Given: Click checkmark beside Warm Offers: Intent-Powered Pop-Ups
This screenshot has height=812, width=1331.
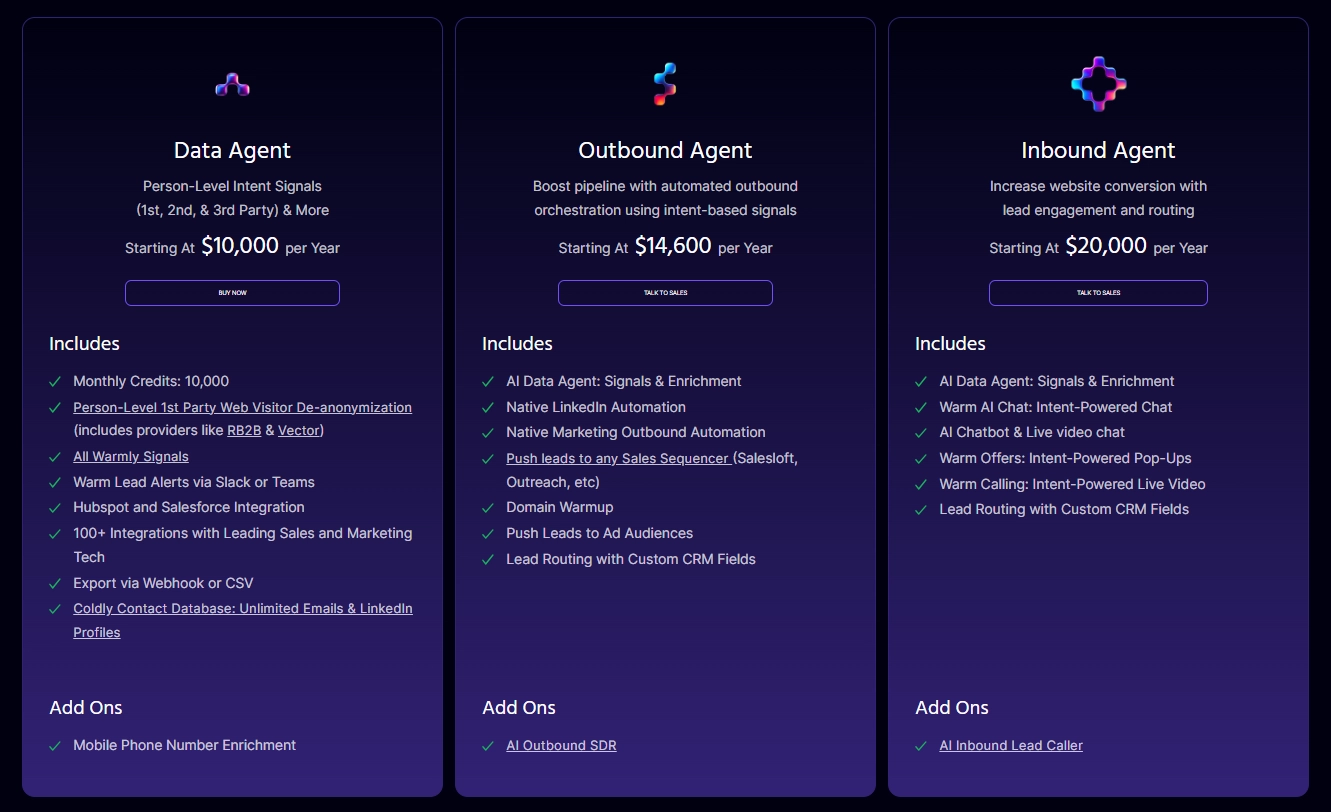Looking at the screenshot, I should coord(921,458).
